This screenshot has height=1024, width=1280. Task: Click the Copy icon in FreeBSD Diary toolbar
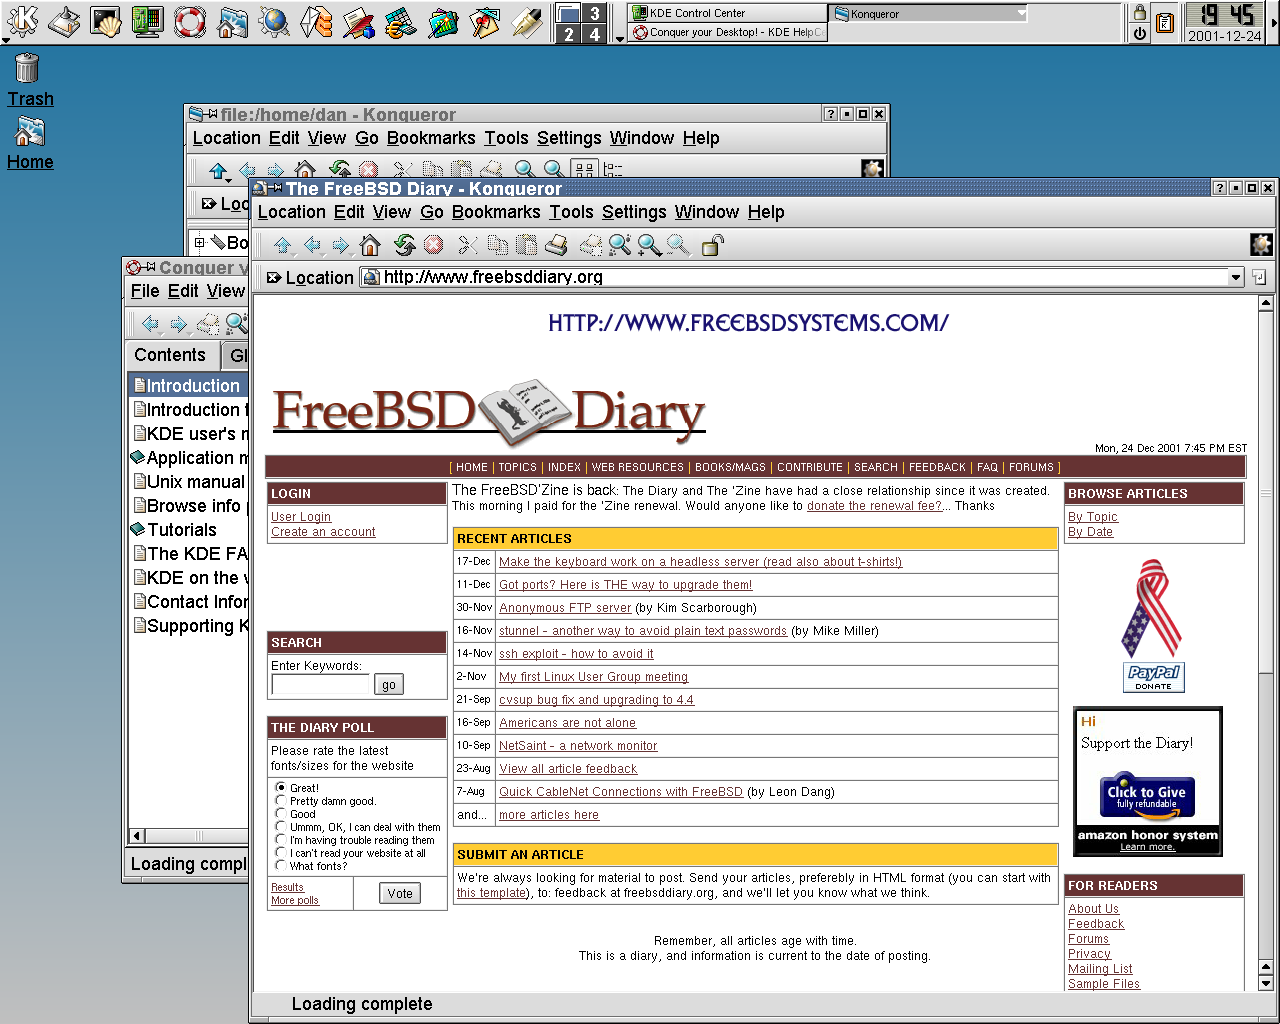tap(497, 245)
